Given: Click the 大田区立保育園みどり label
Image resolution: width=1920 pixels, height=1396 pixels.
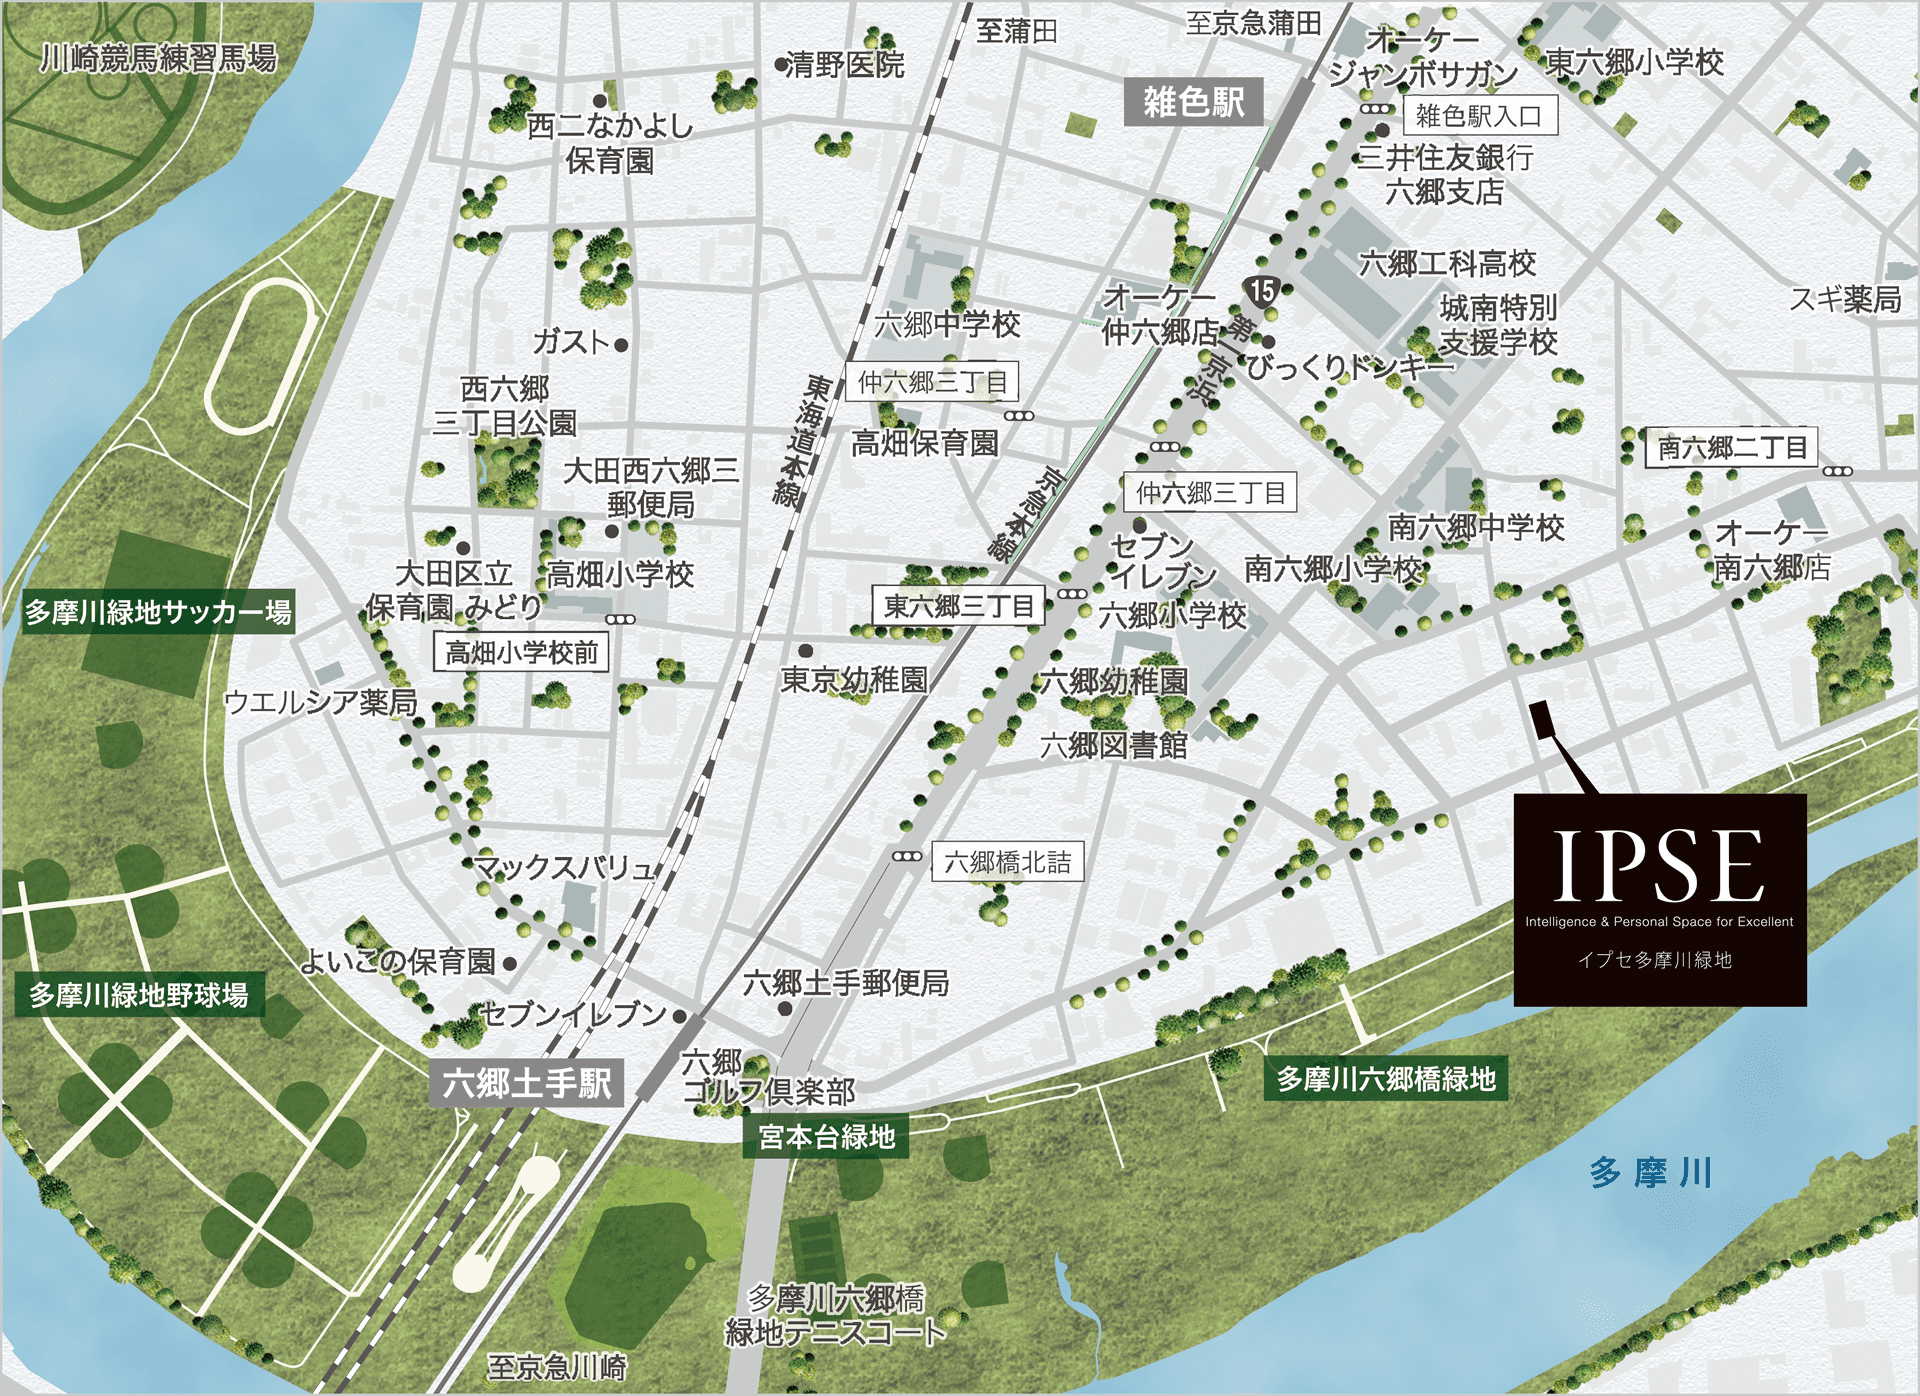Looking at the screenshot, I should pyautogui.click(x=454, y=590).
